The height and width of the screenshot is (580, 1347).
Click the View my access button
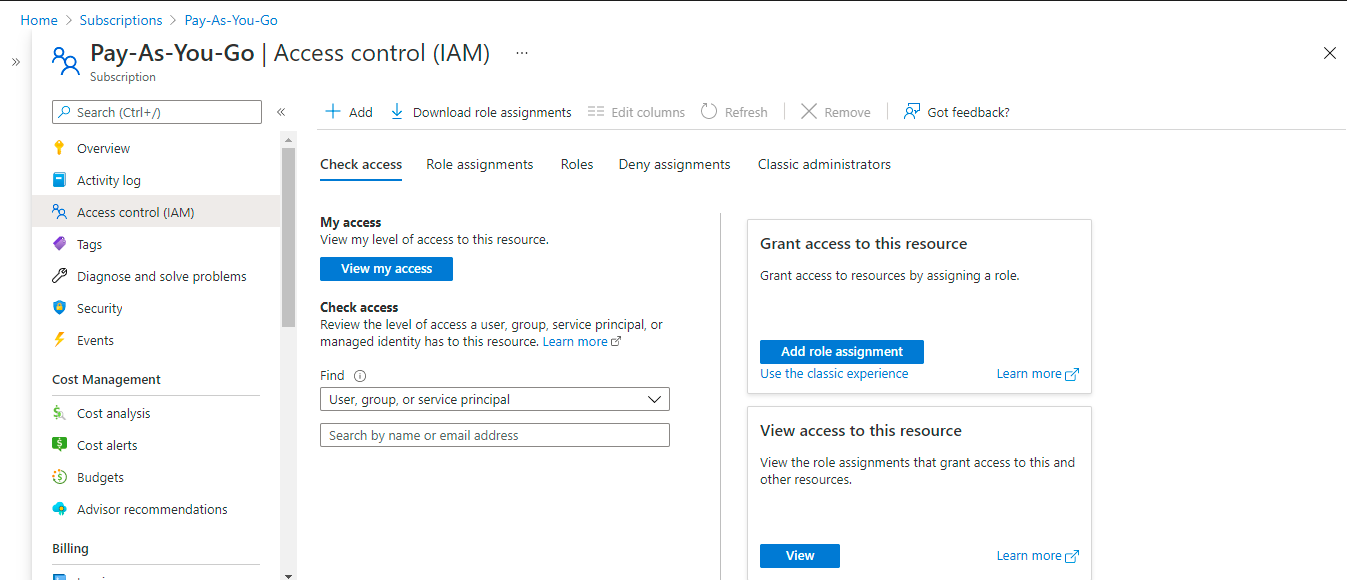tap(386, 269)
